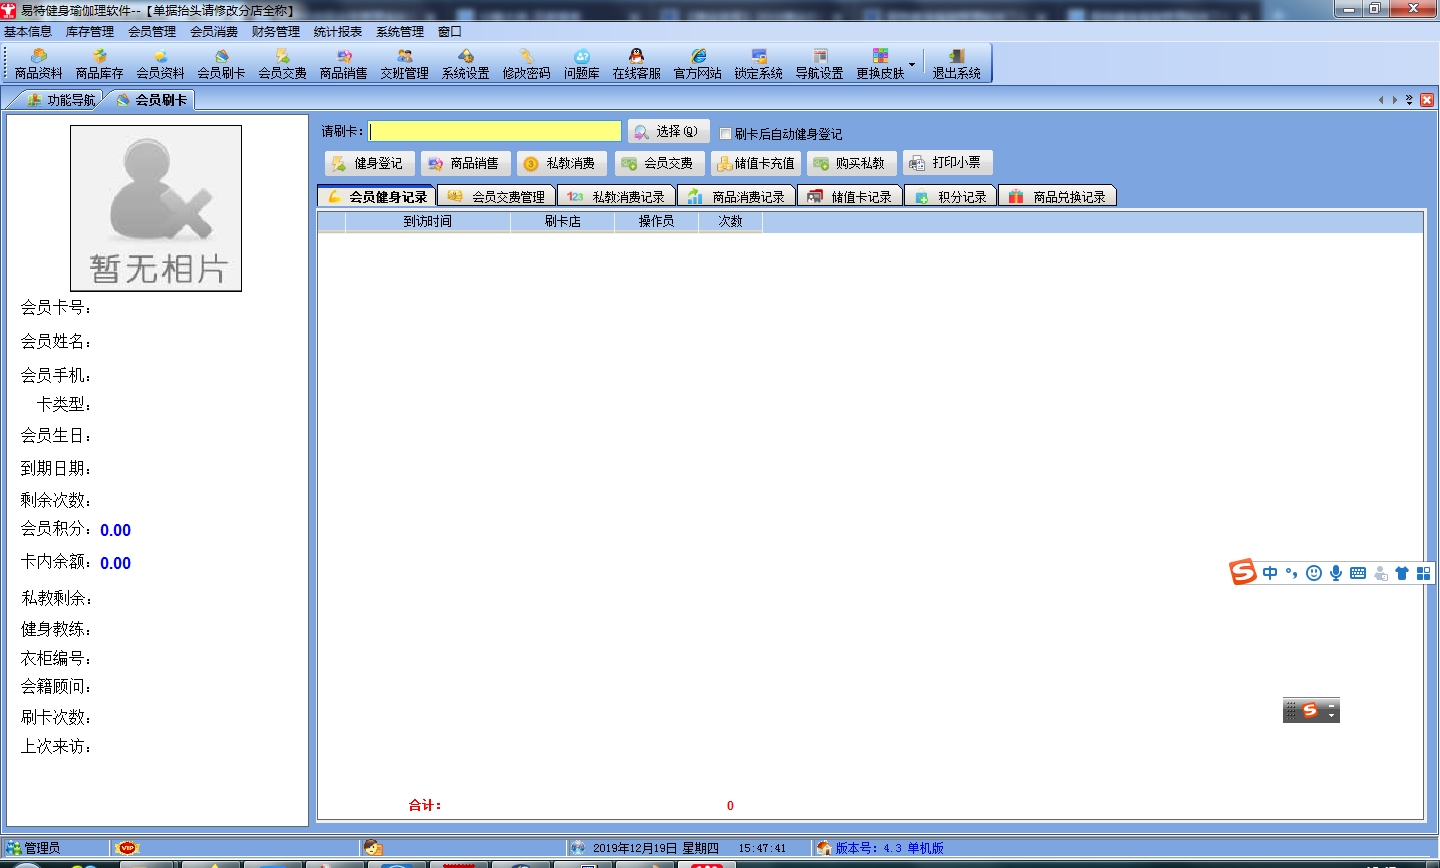Open 商品资料 from the main toolbar
Screen dimensions: 1440x868
tap(39, 63)
